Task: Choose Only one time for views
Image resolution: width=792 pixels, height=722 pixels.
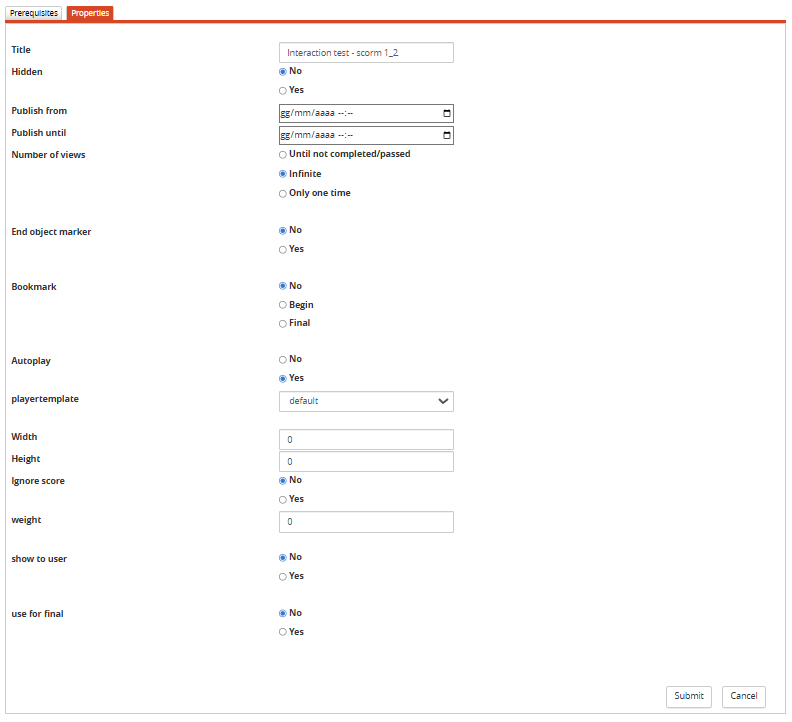Action: point(283,194)
